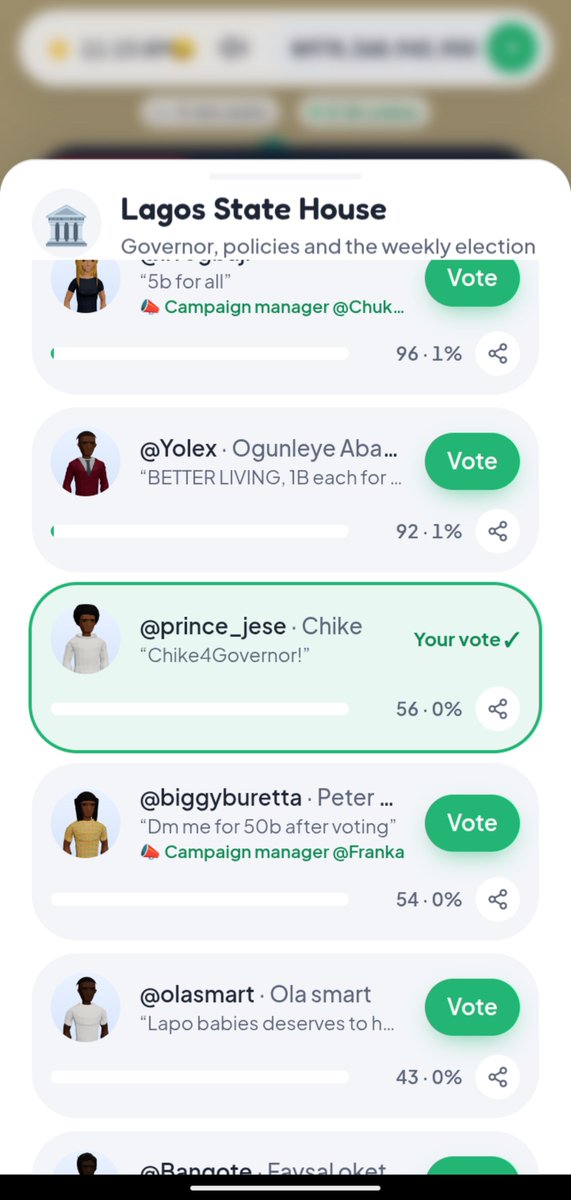Share @olasmart's candidate card
The width and height of the screenshot is (571, 1200).
[497, 1077]
